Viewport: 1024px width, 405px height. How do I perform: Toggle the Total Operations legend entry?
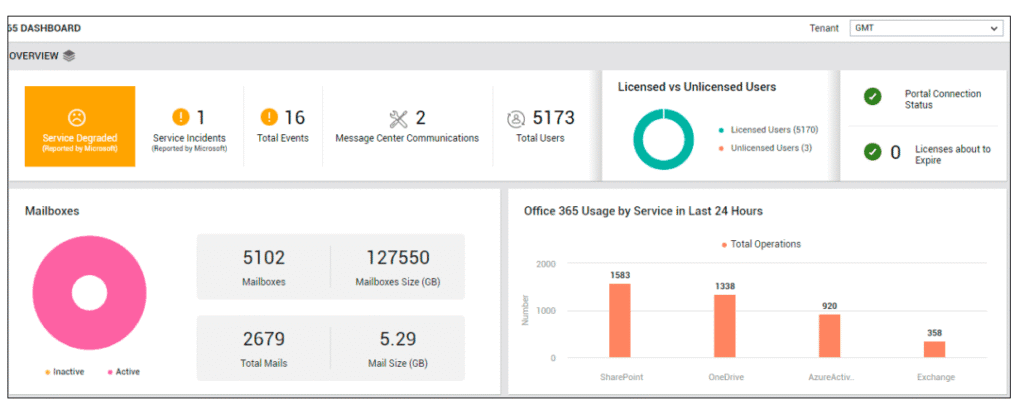(x=761, y=244)
